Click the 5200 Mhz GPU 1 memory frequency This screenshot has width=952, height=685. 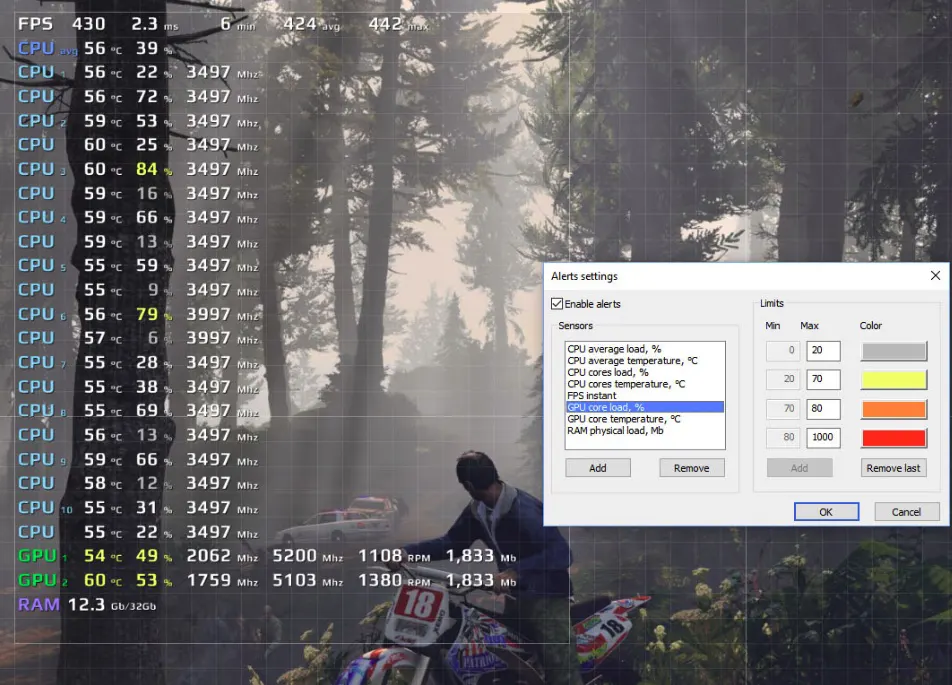pos(308,556)
